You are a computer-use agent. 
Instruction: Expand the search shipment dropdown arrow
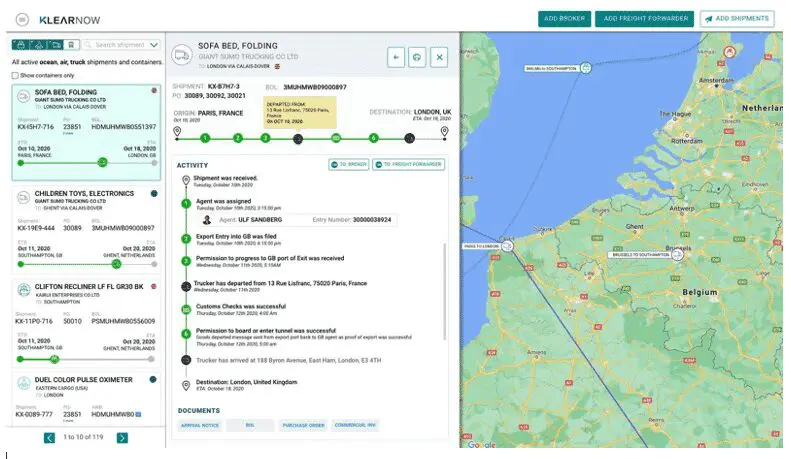pyautogui.click(x=154, y=45)
